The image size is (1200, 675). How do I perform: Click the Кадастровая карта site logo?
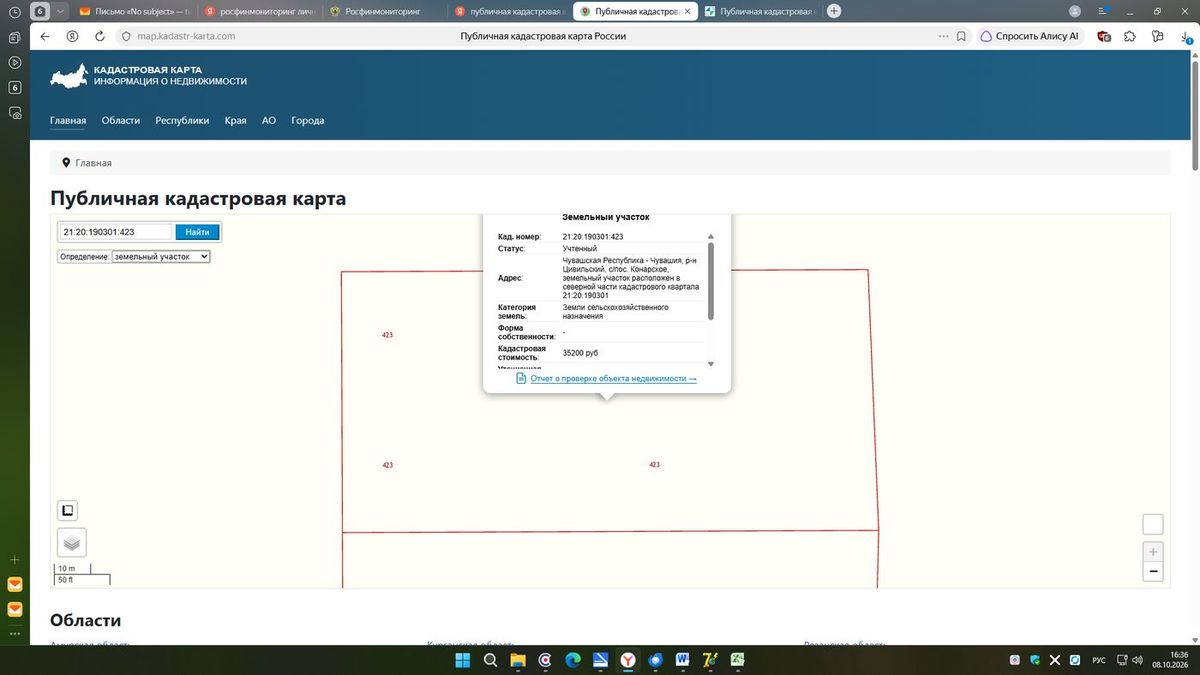click(x=148, y=75)
